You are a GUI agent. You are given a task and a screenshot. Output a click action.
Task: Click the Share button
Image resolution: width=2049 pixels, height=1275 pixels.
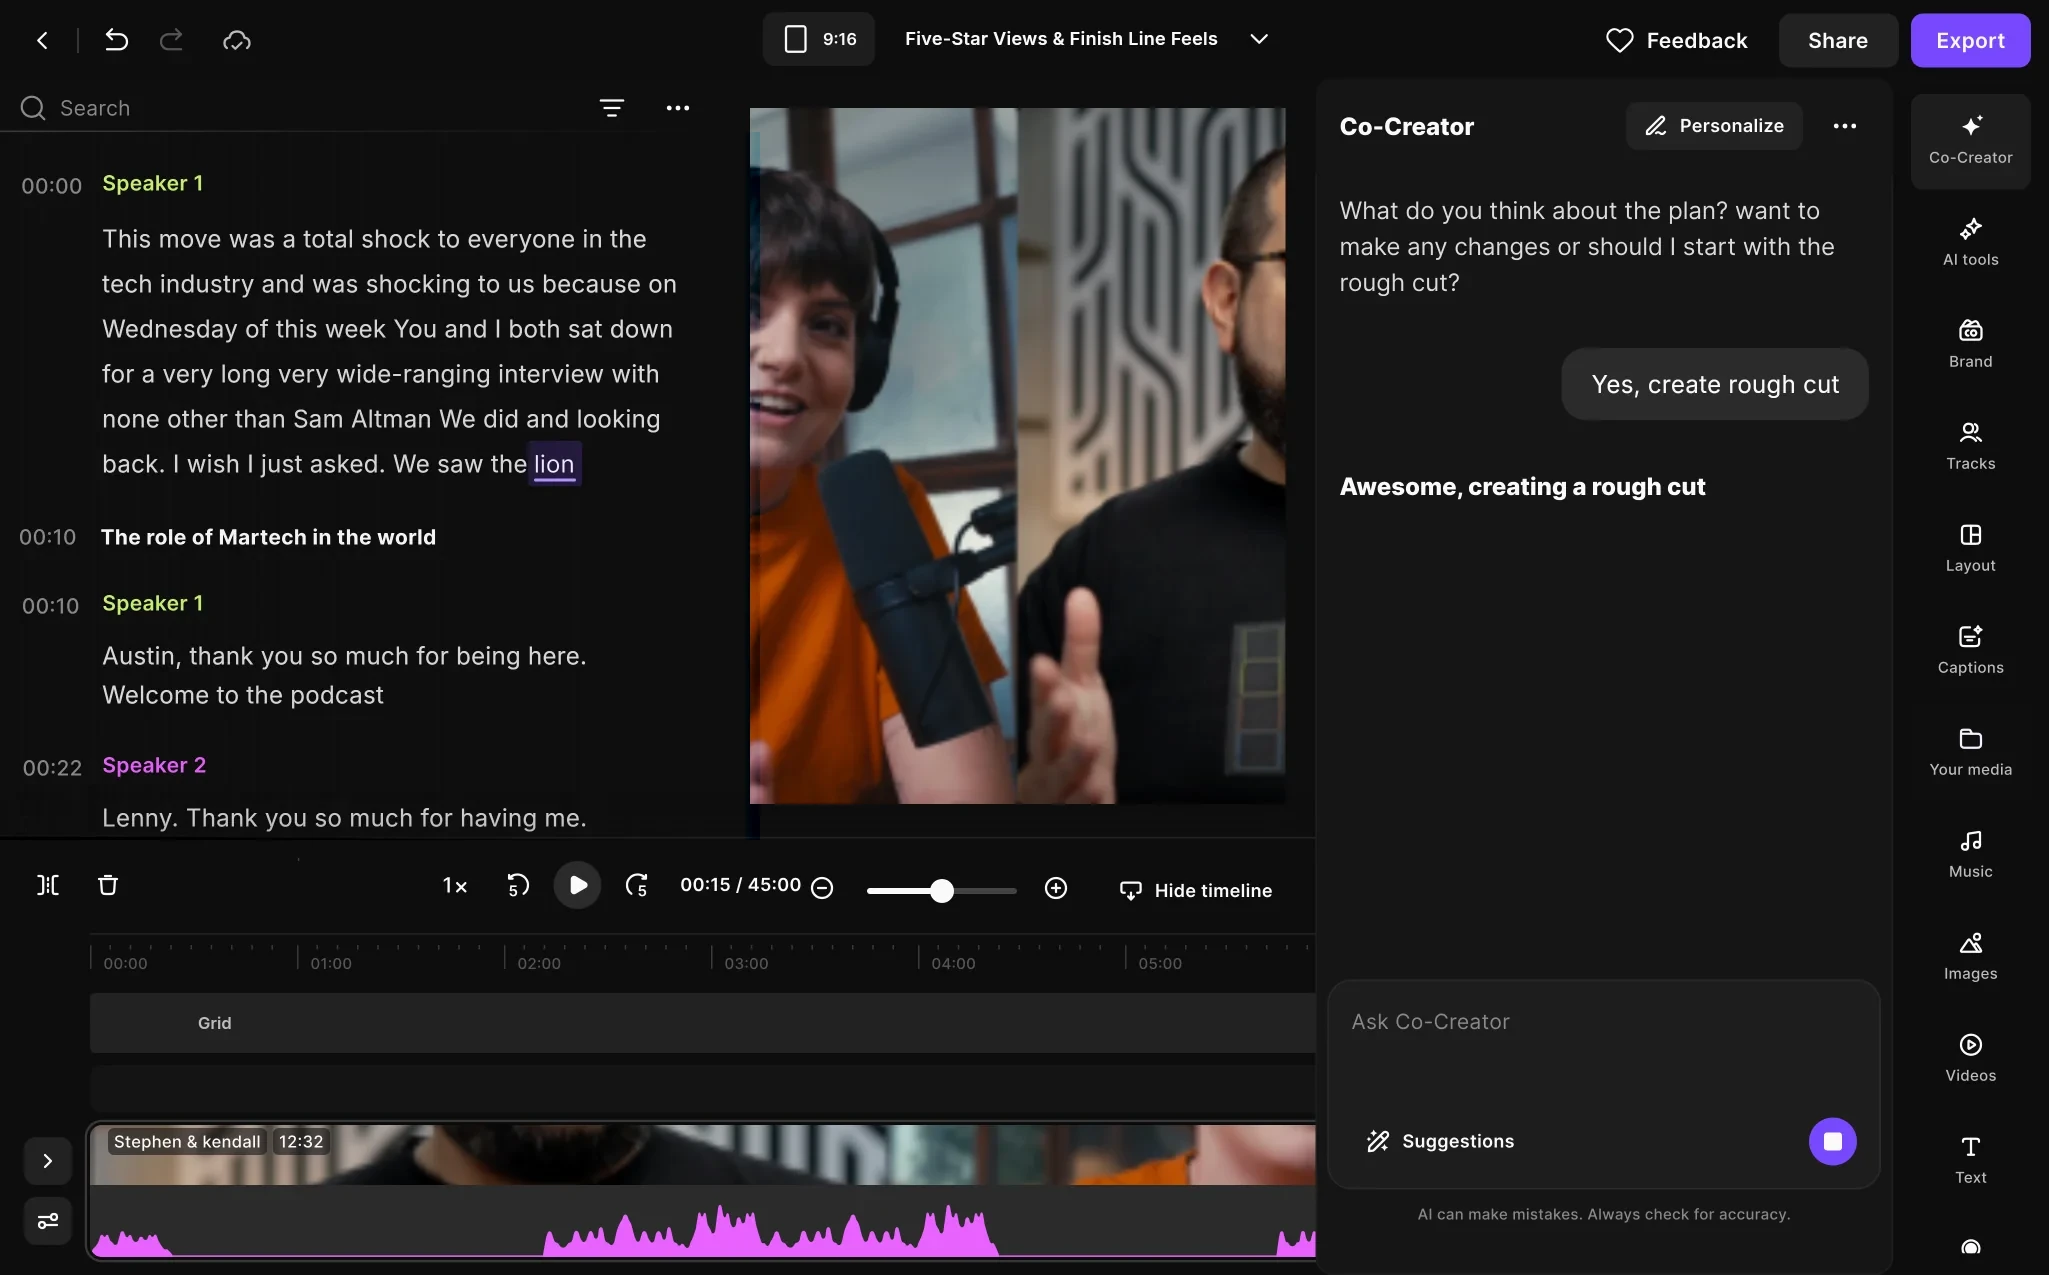point(1837,40)
